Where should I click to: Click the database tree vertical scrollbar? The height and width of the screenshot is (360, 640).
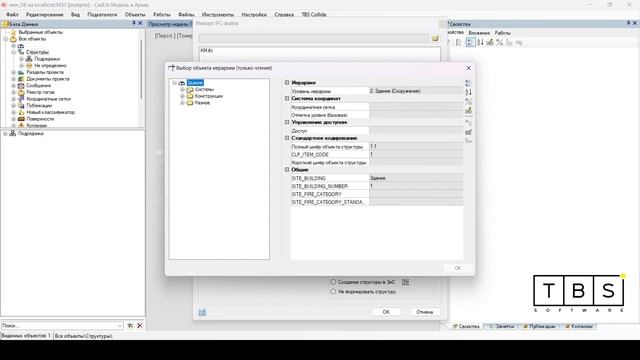tap(142, 69)
